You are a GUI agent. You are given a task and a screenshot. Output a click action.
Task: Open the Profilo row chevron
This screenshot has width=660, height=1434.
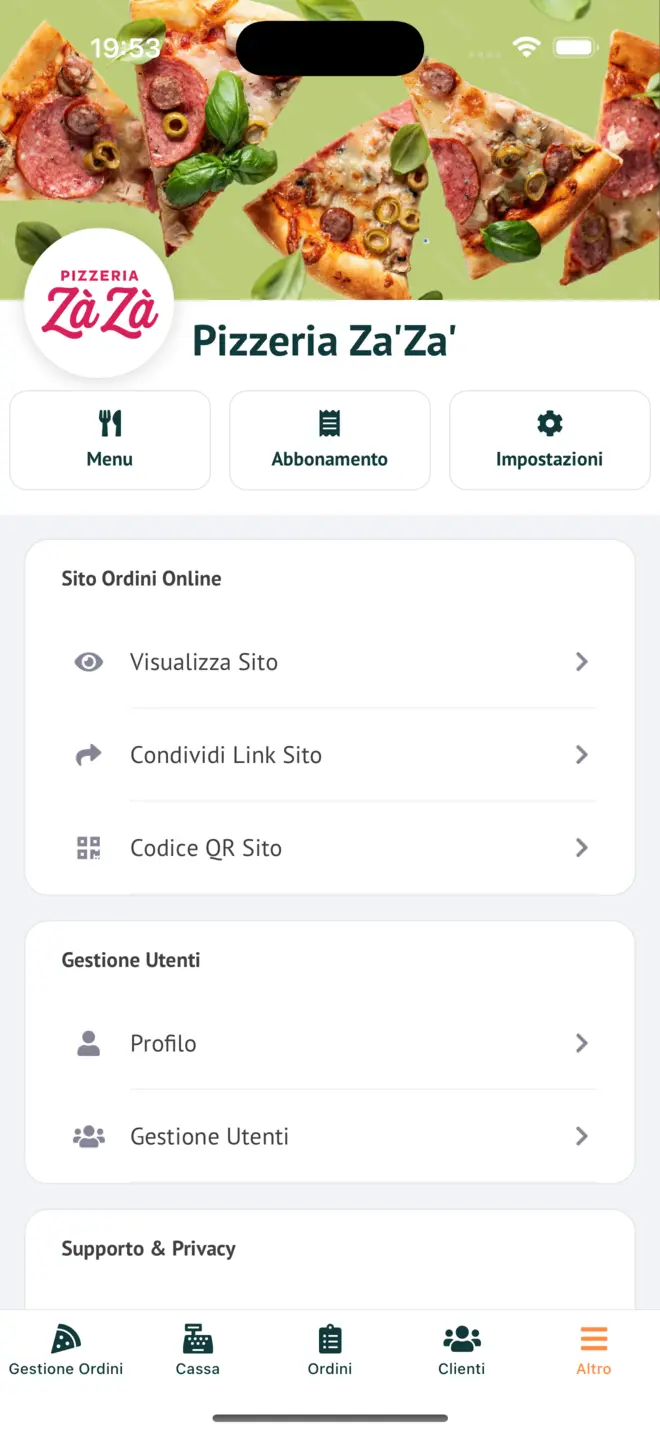point(582,1043)
